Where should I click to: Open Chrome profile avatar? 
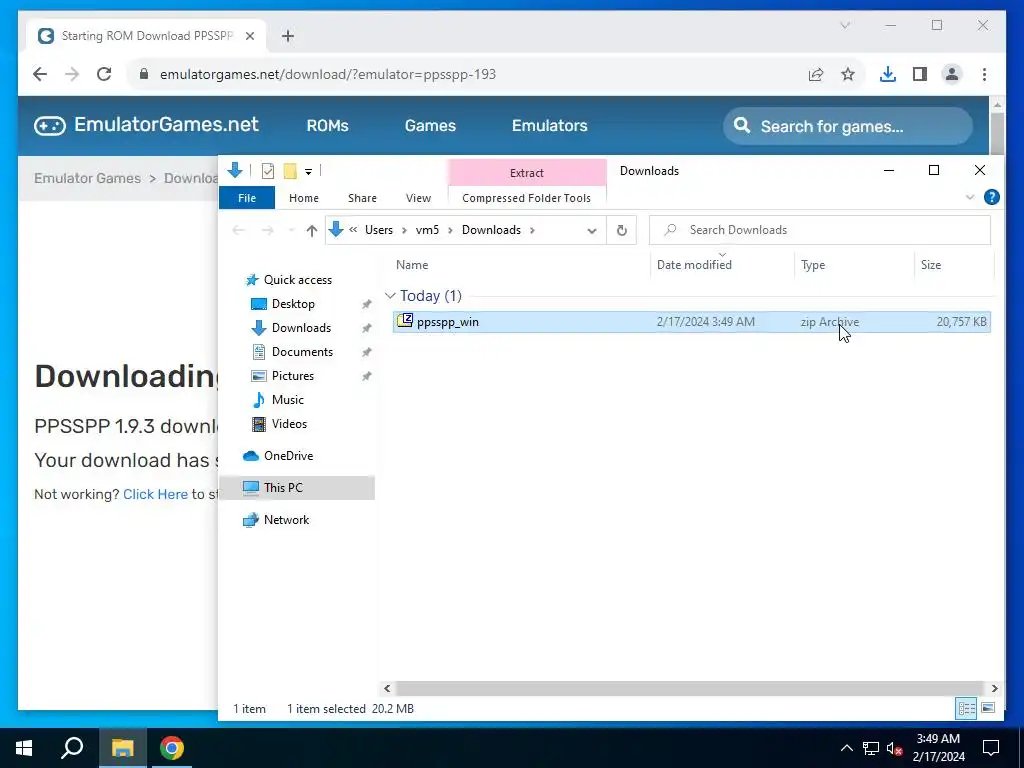952,74
